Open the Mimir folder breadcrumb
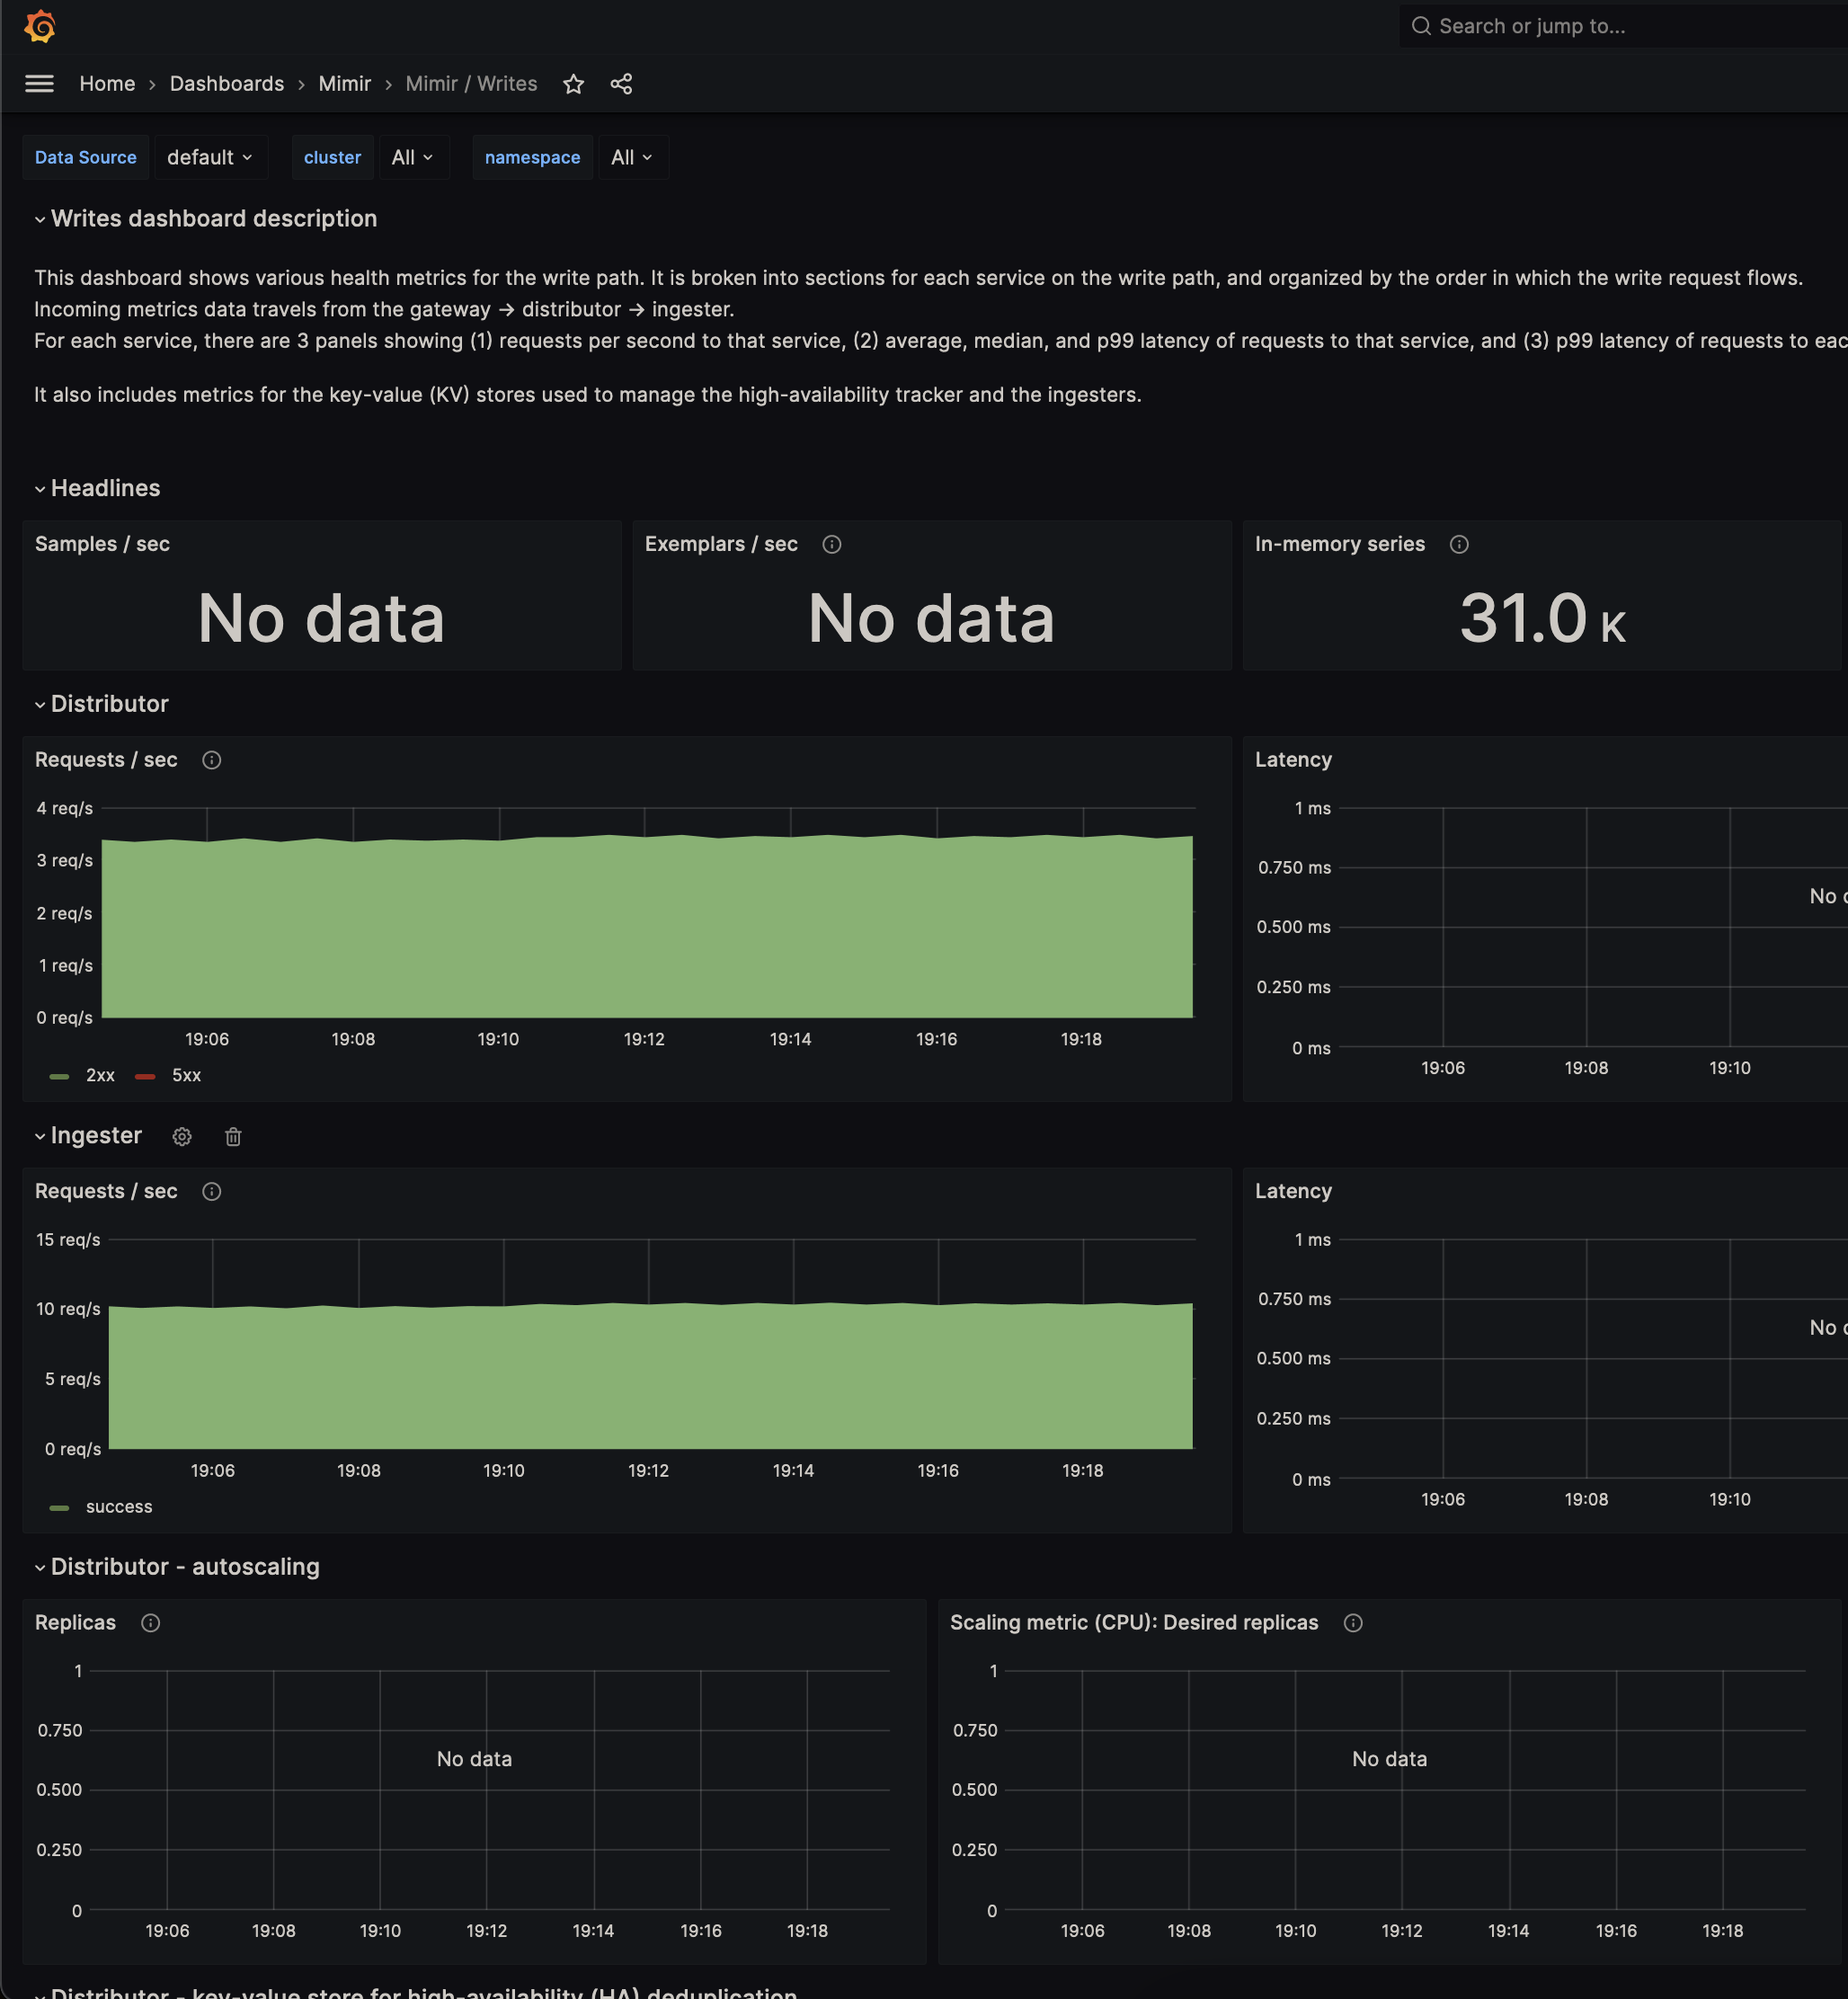 (345, 84)
